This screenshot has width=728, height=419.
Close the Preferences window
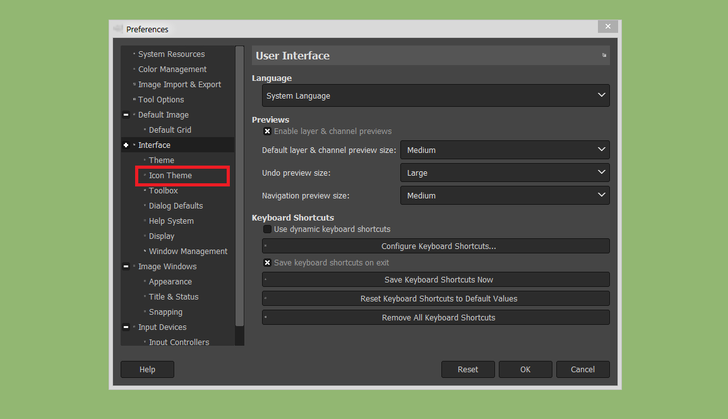[608, 26]
